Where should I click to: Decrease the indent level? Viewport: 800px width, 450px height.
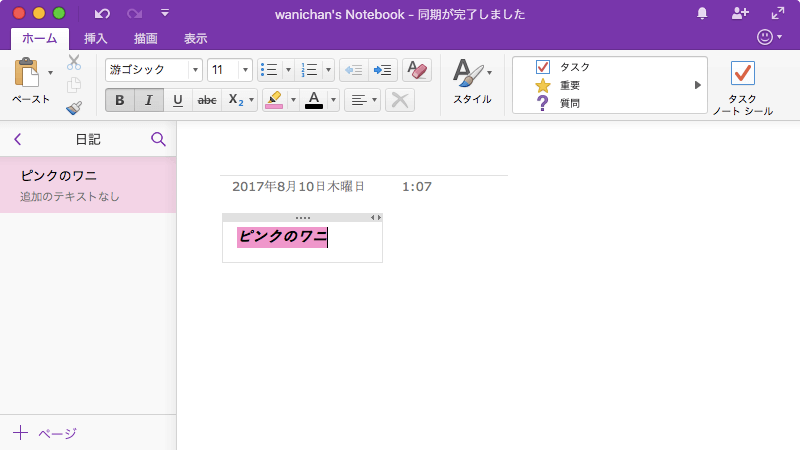pyautogui.click(x=354, y=70)
